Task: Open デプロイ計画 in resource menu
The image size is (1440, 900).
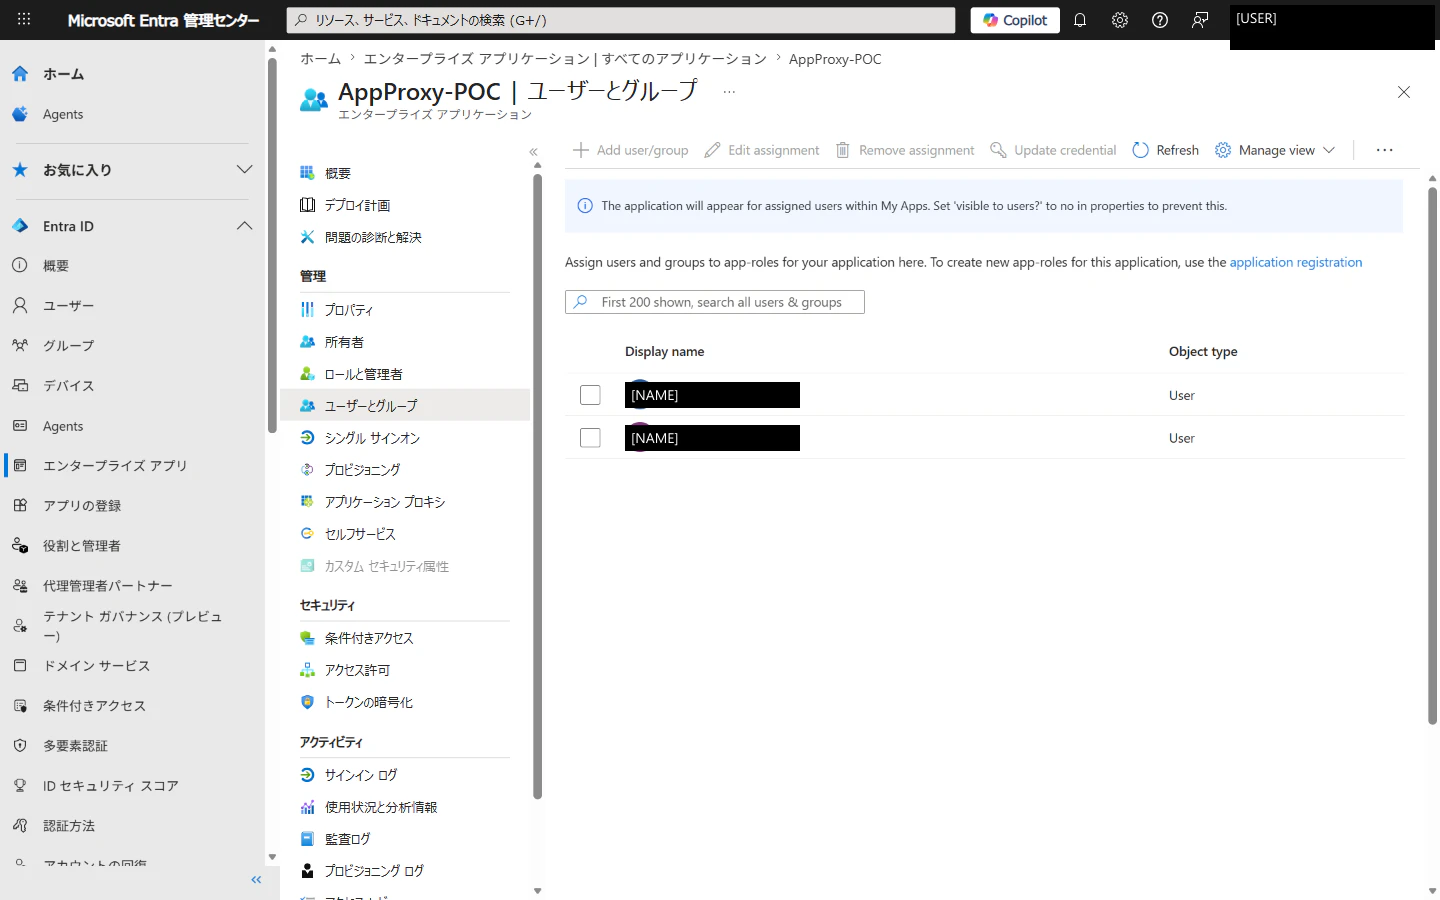Action: (357, 205)
